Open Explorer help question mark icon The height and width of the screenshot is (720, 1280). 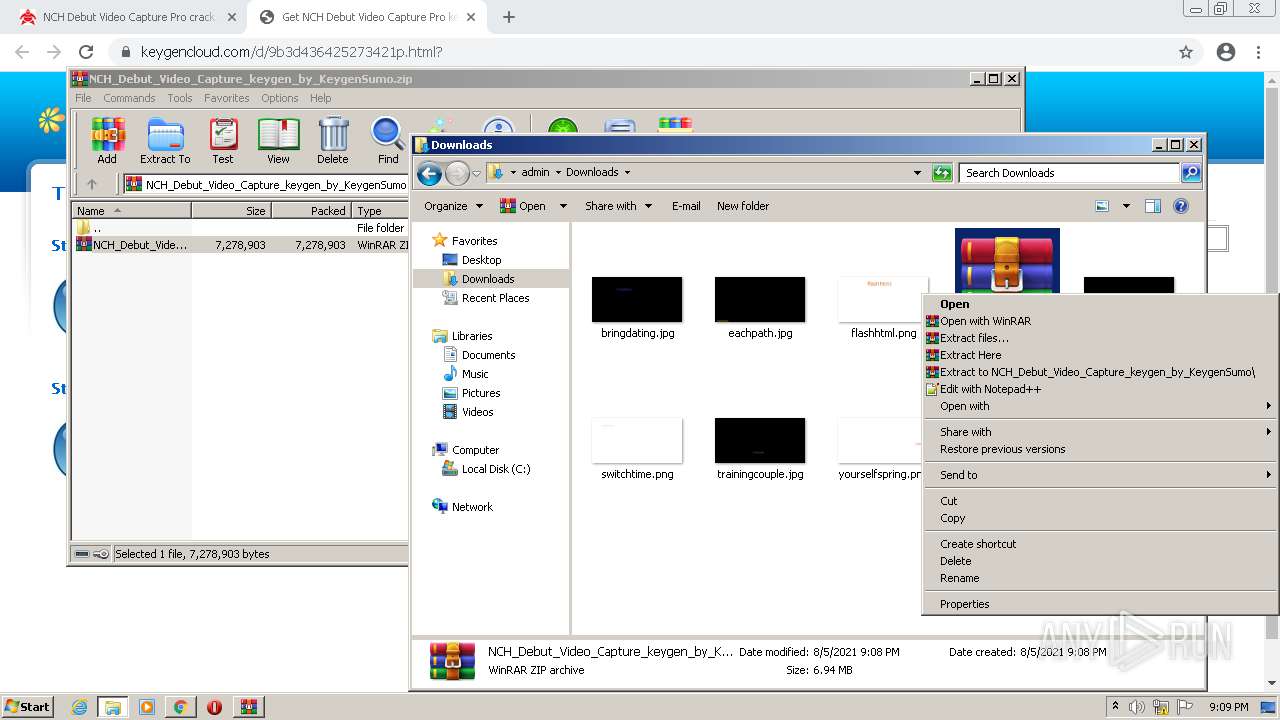point(1181,206)
